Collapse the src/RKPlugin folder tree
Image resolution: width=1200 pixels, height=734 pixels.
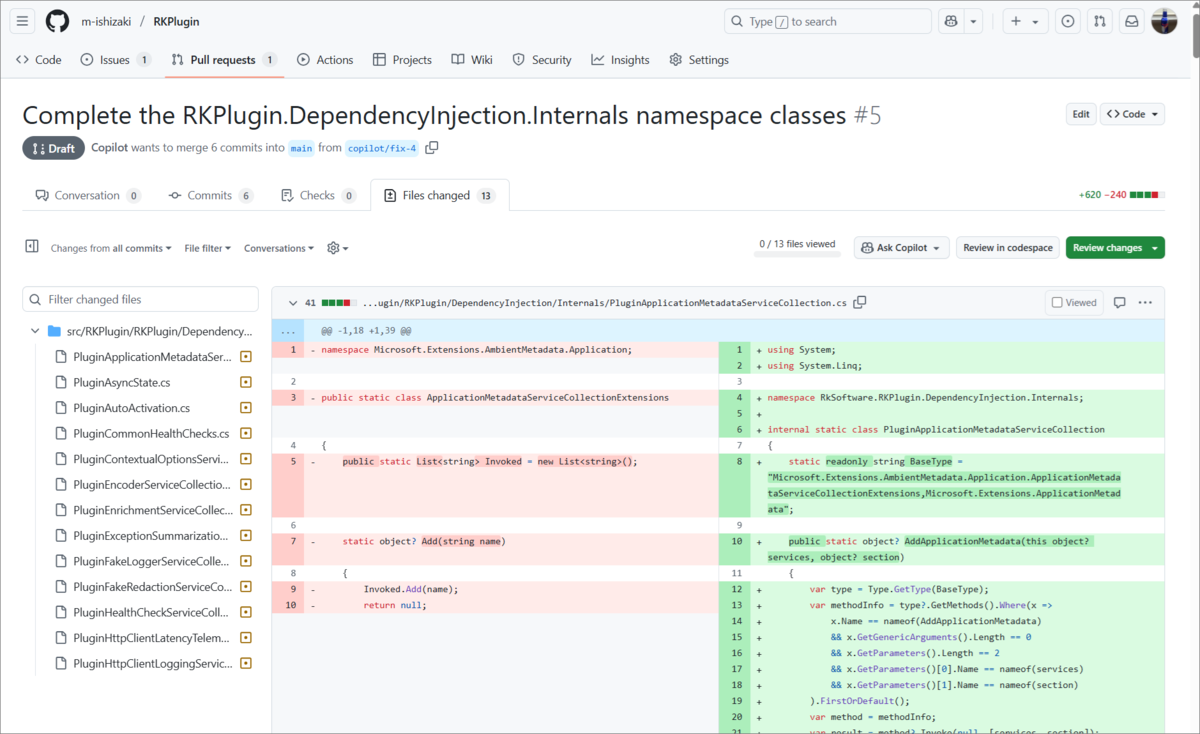tap(35, 331)
